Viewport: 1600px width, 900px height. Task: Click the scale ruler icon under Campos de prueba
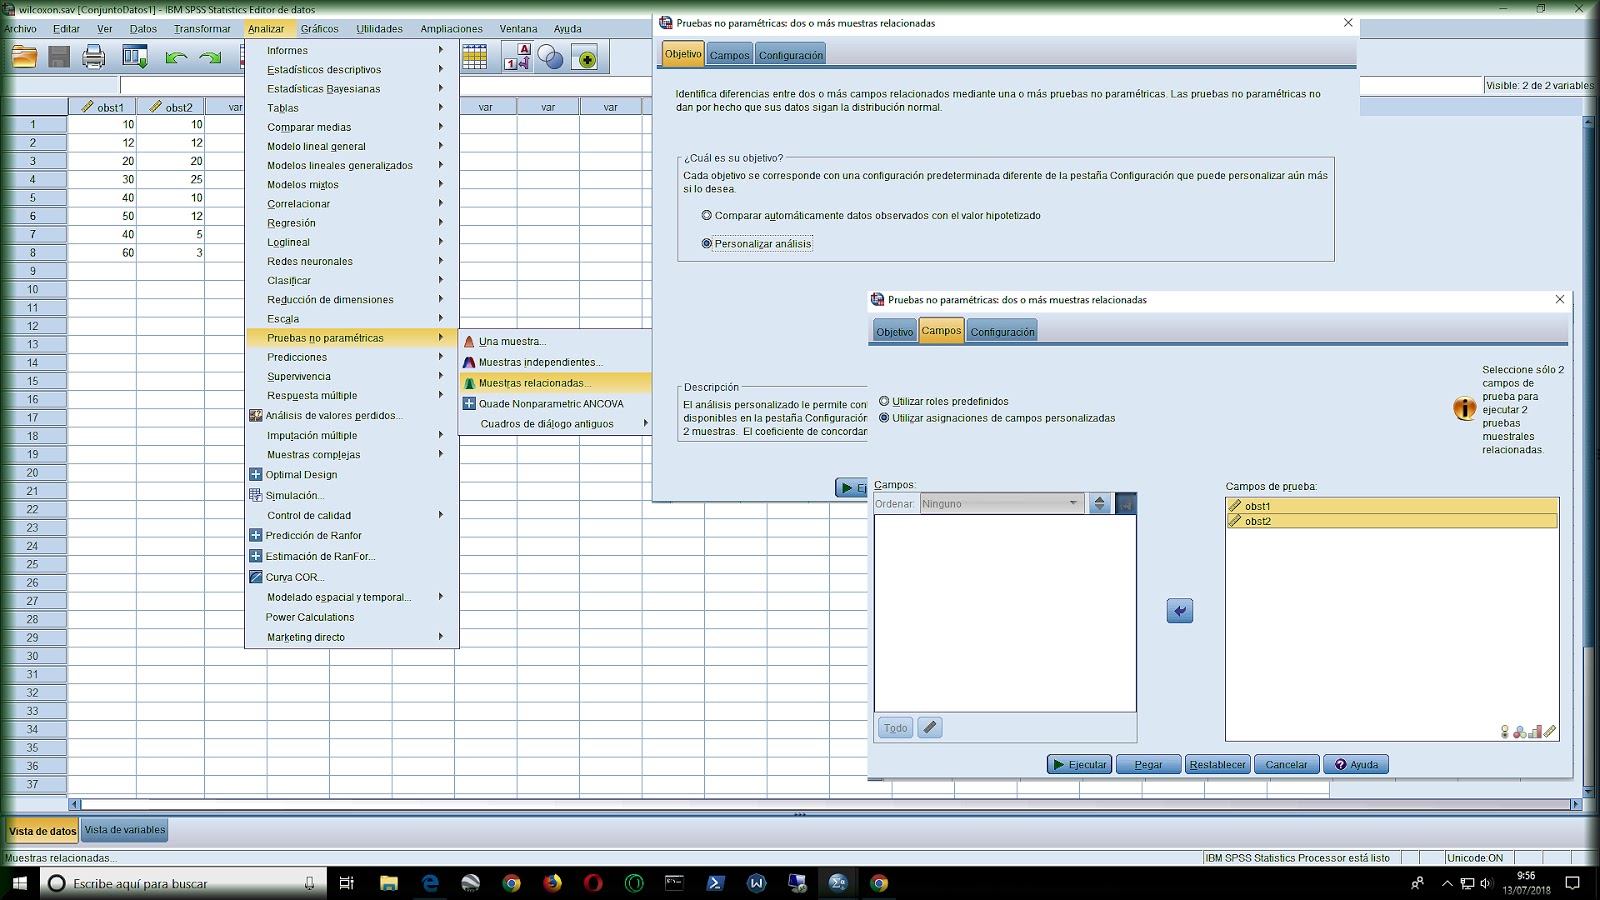pyautogui.click(x=1549, y=732)
